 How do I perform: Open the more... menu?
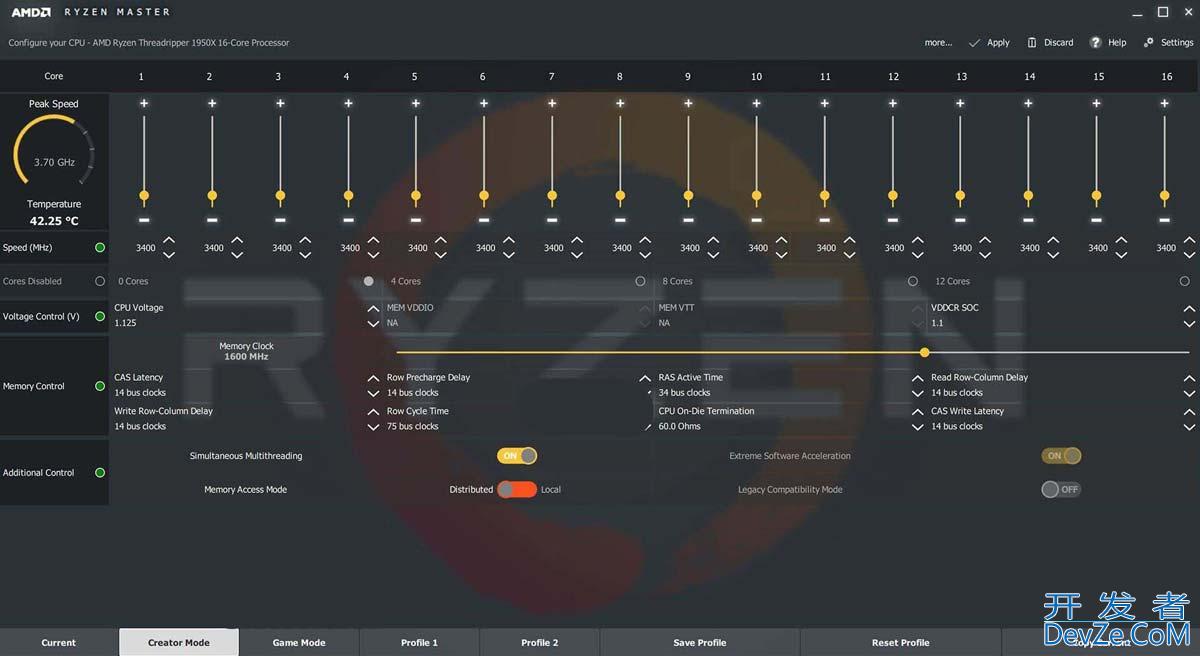coord(938,43)
